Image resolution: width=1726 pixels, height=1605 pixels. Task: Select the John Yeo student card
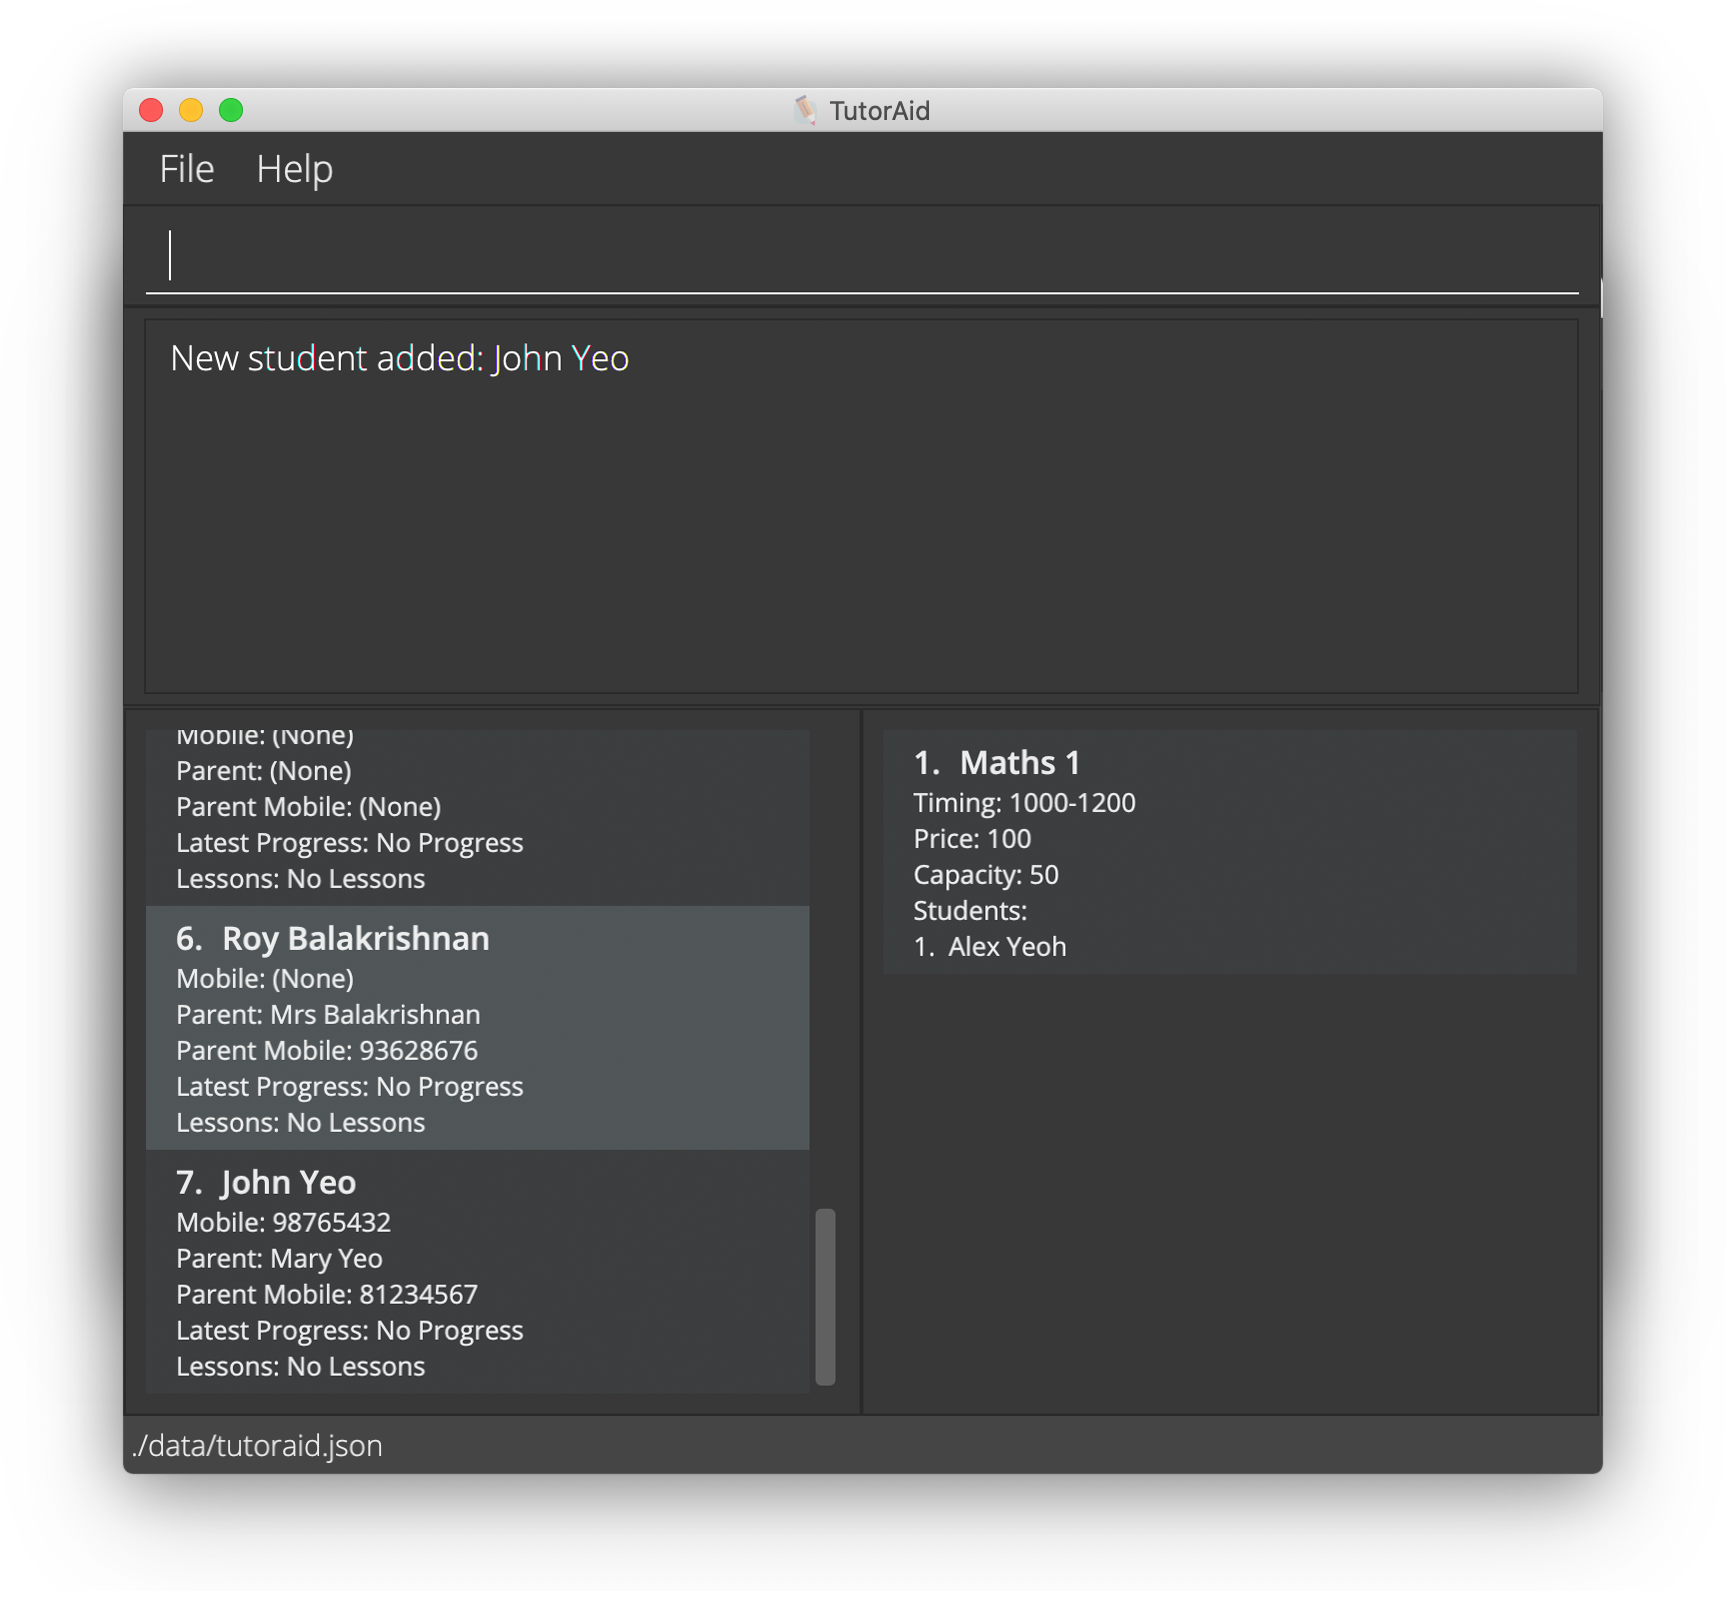[x=477, y=1271]
